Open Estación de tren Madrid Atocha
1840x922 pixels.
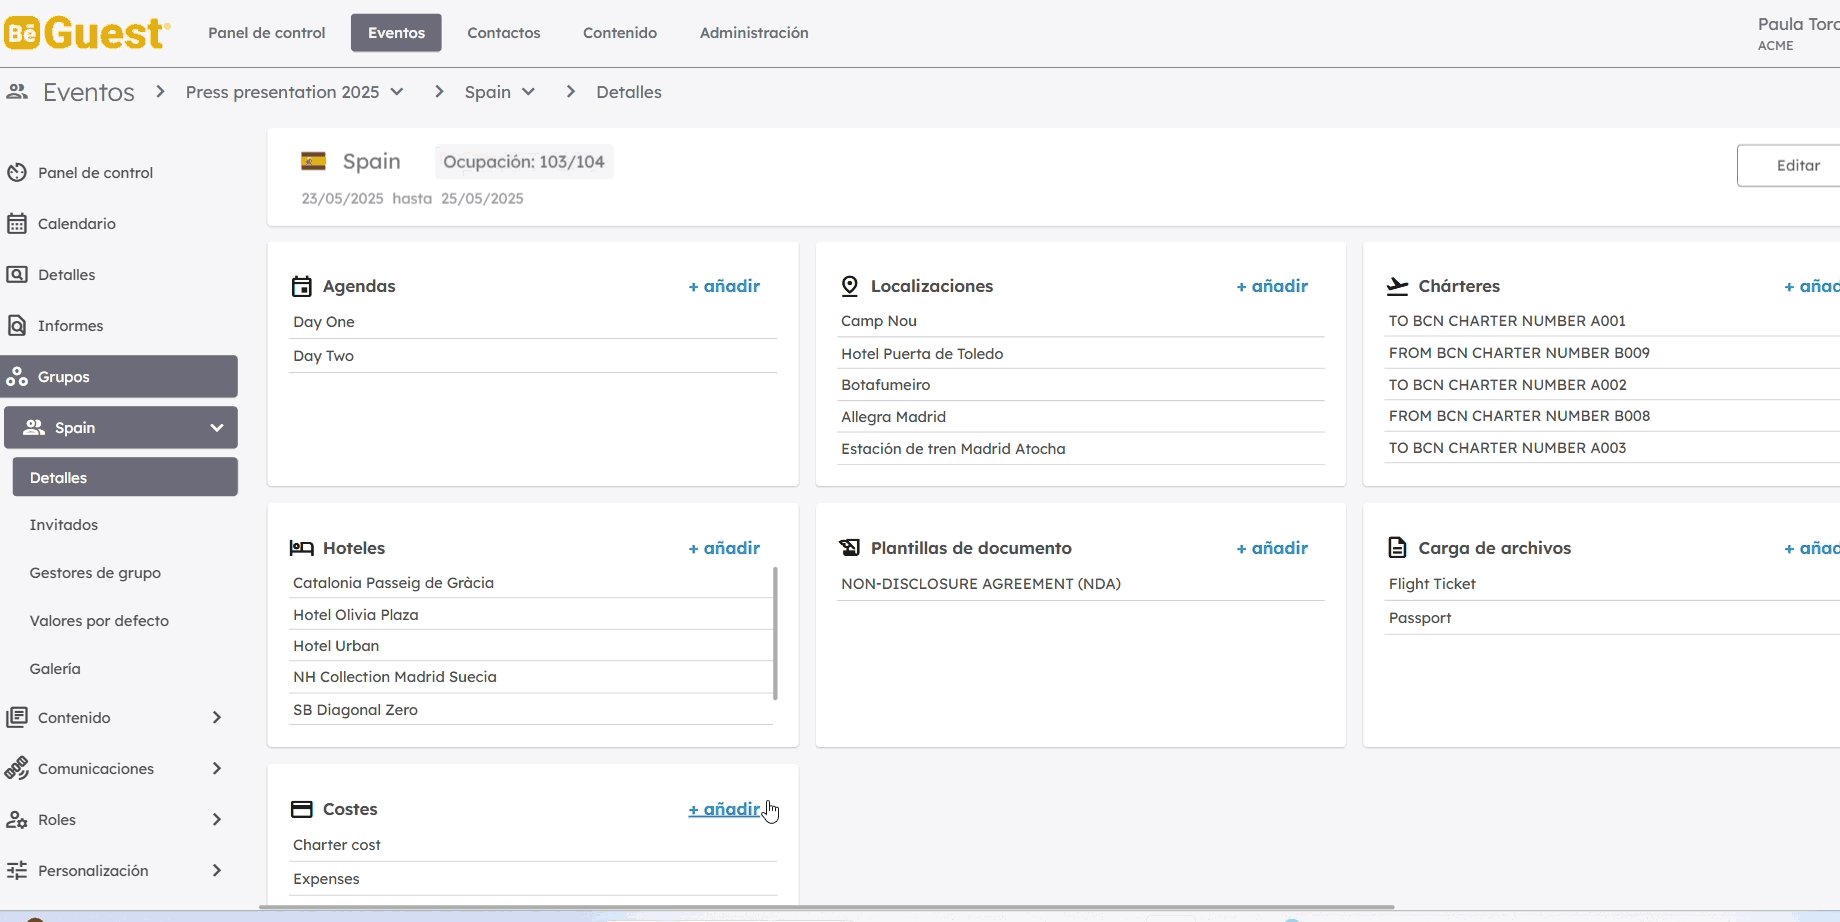click(1082, 449)
